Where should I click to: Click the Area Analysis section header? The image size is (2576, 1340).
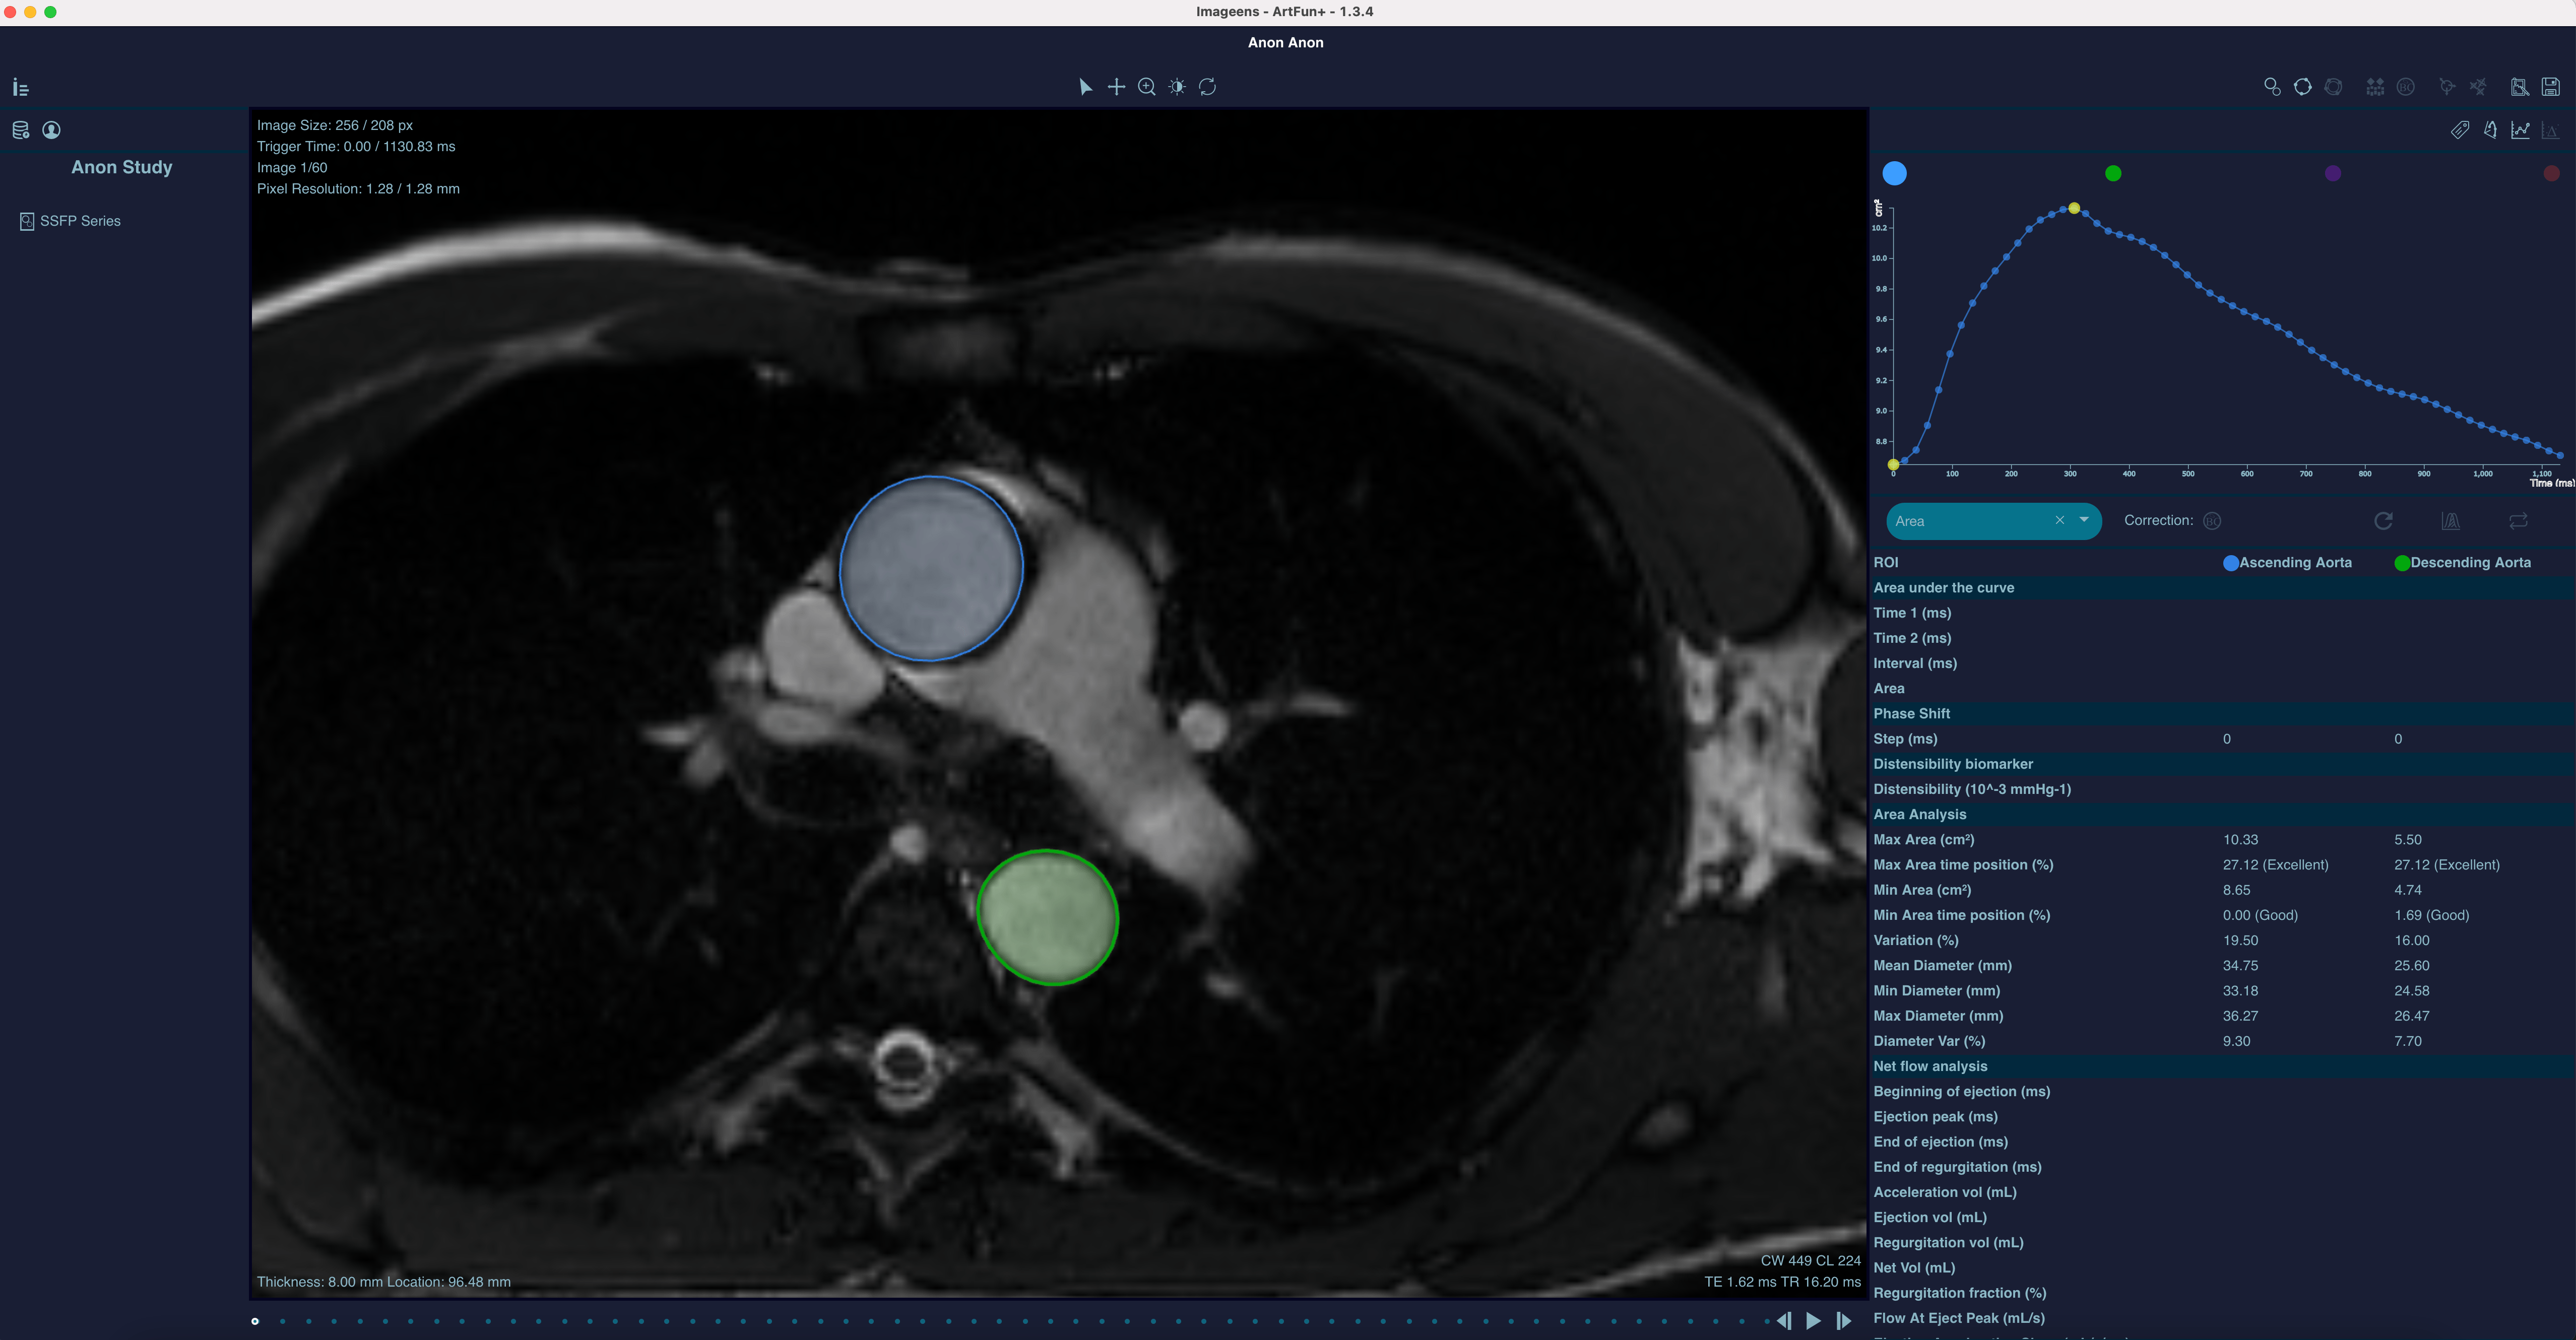pos(2222,814)
